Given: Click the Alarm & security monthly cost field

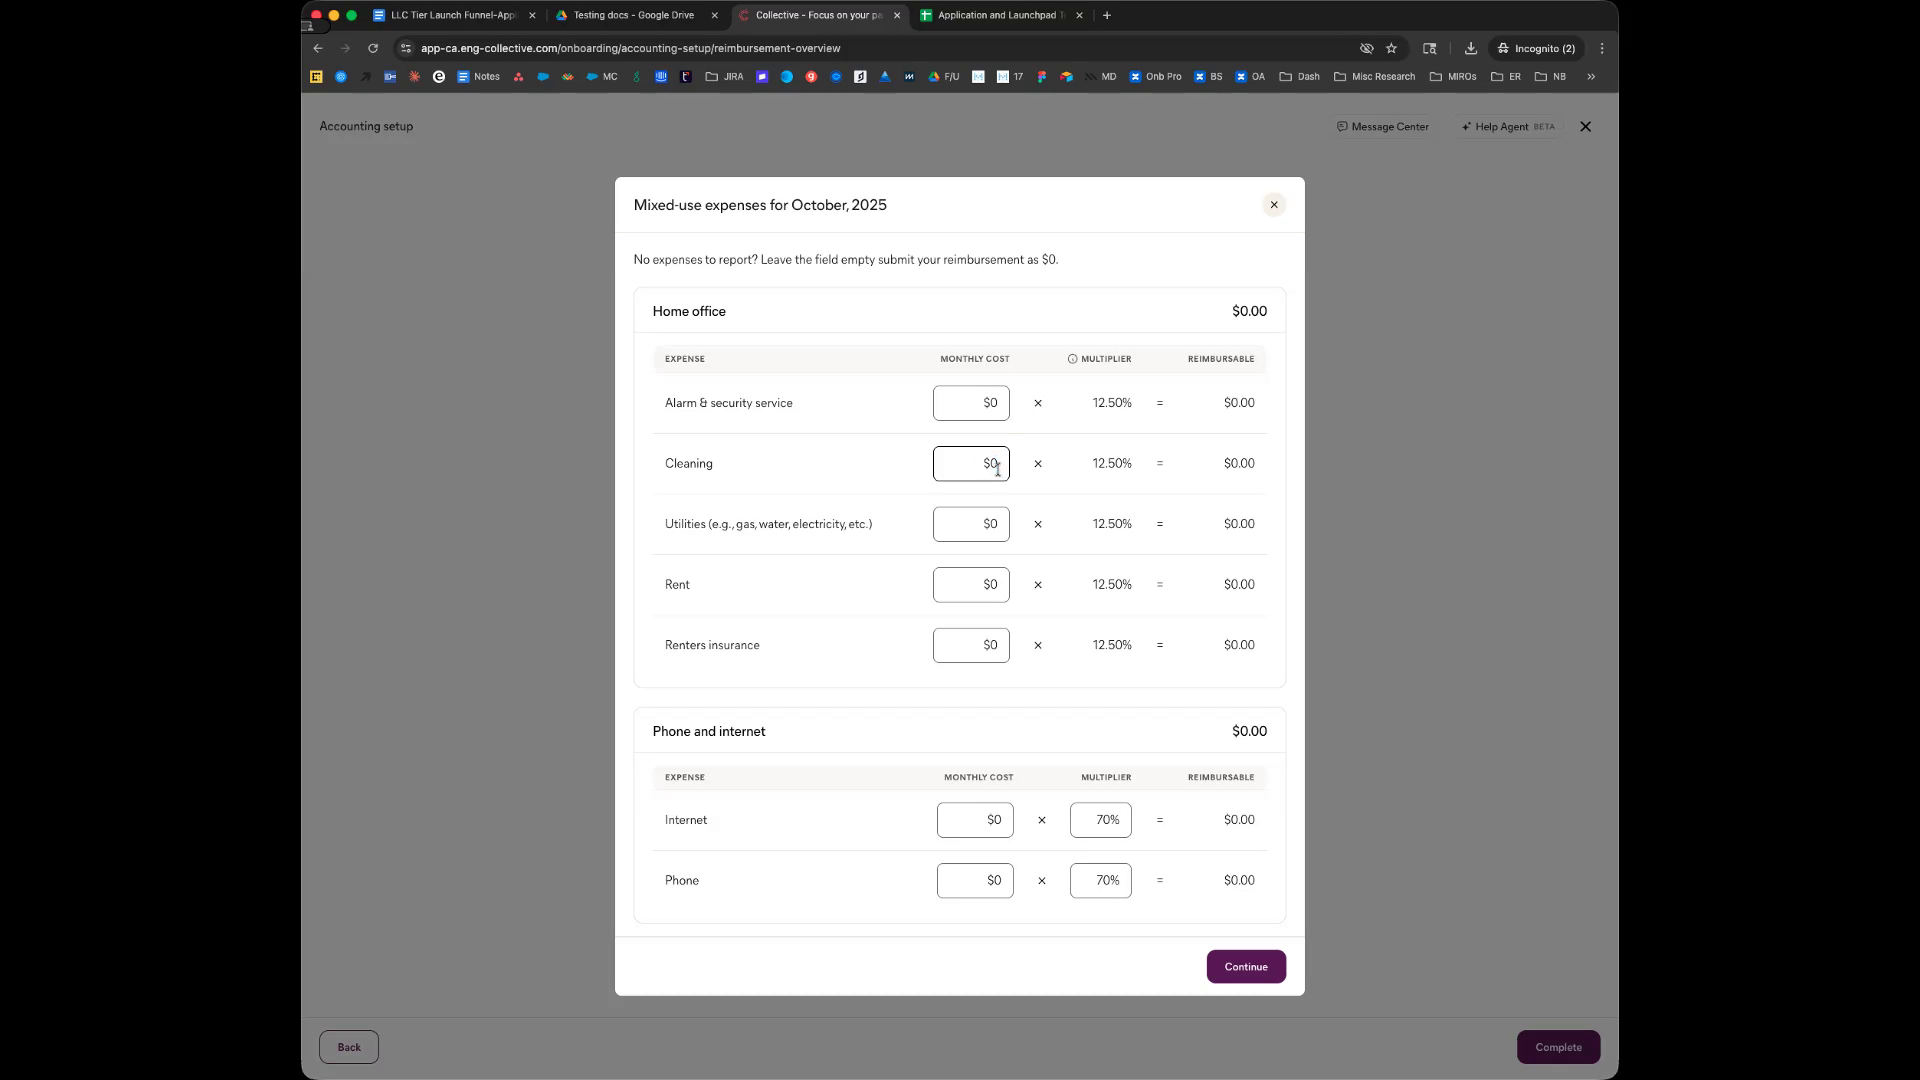Looking at the screenshot, I should pyautogui.click(x=970, y=403).
